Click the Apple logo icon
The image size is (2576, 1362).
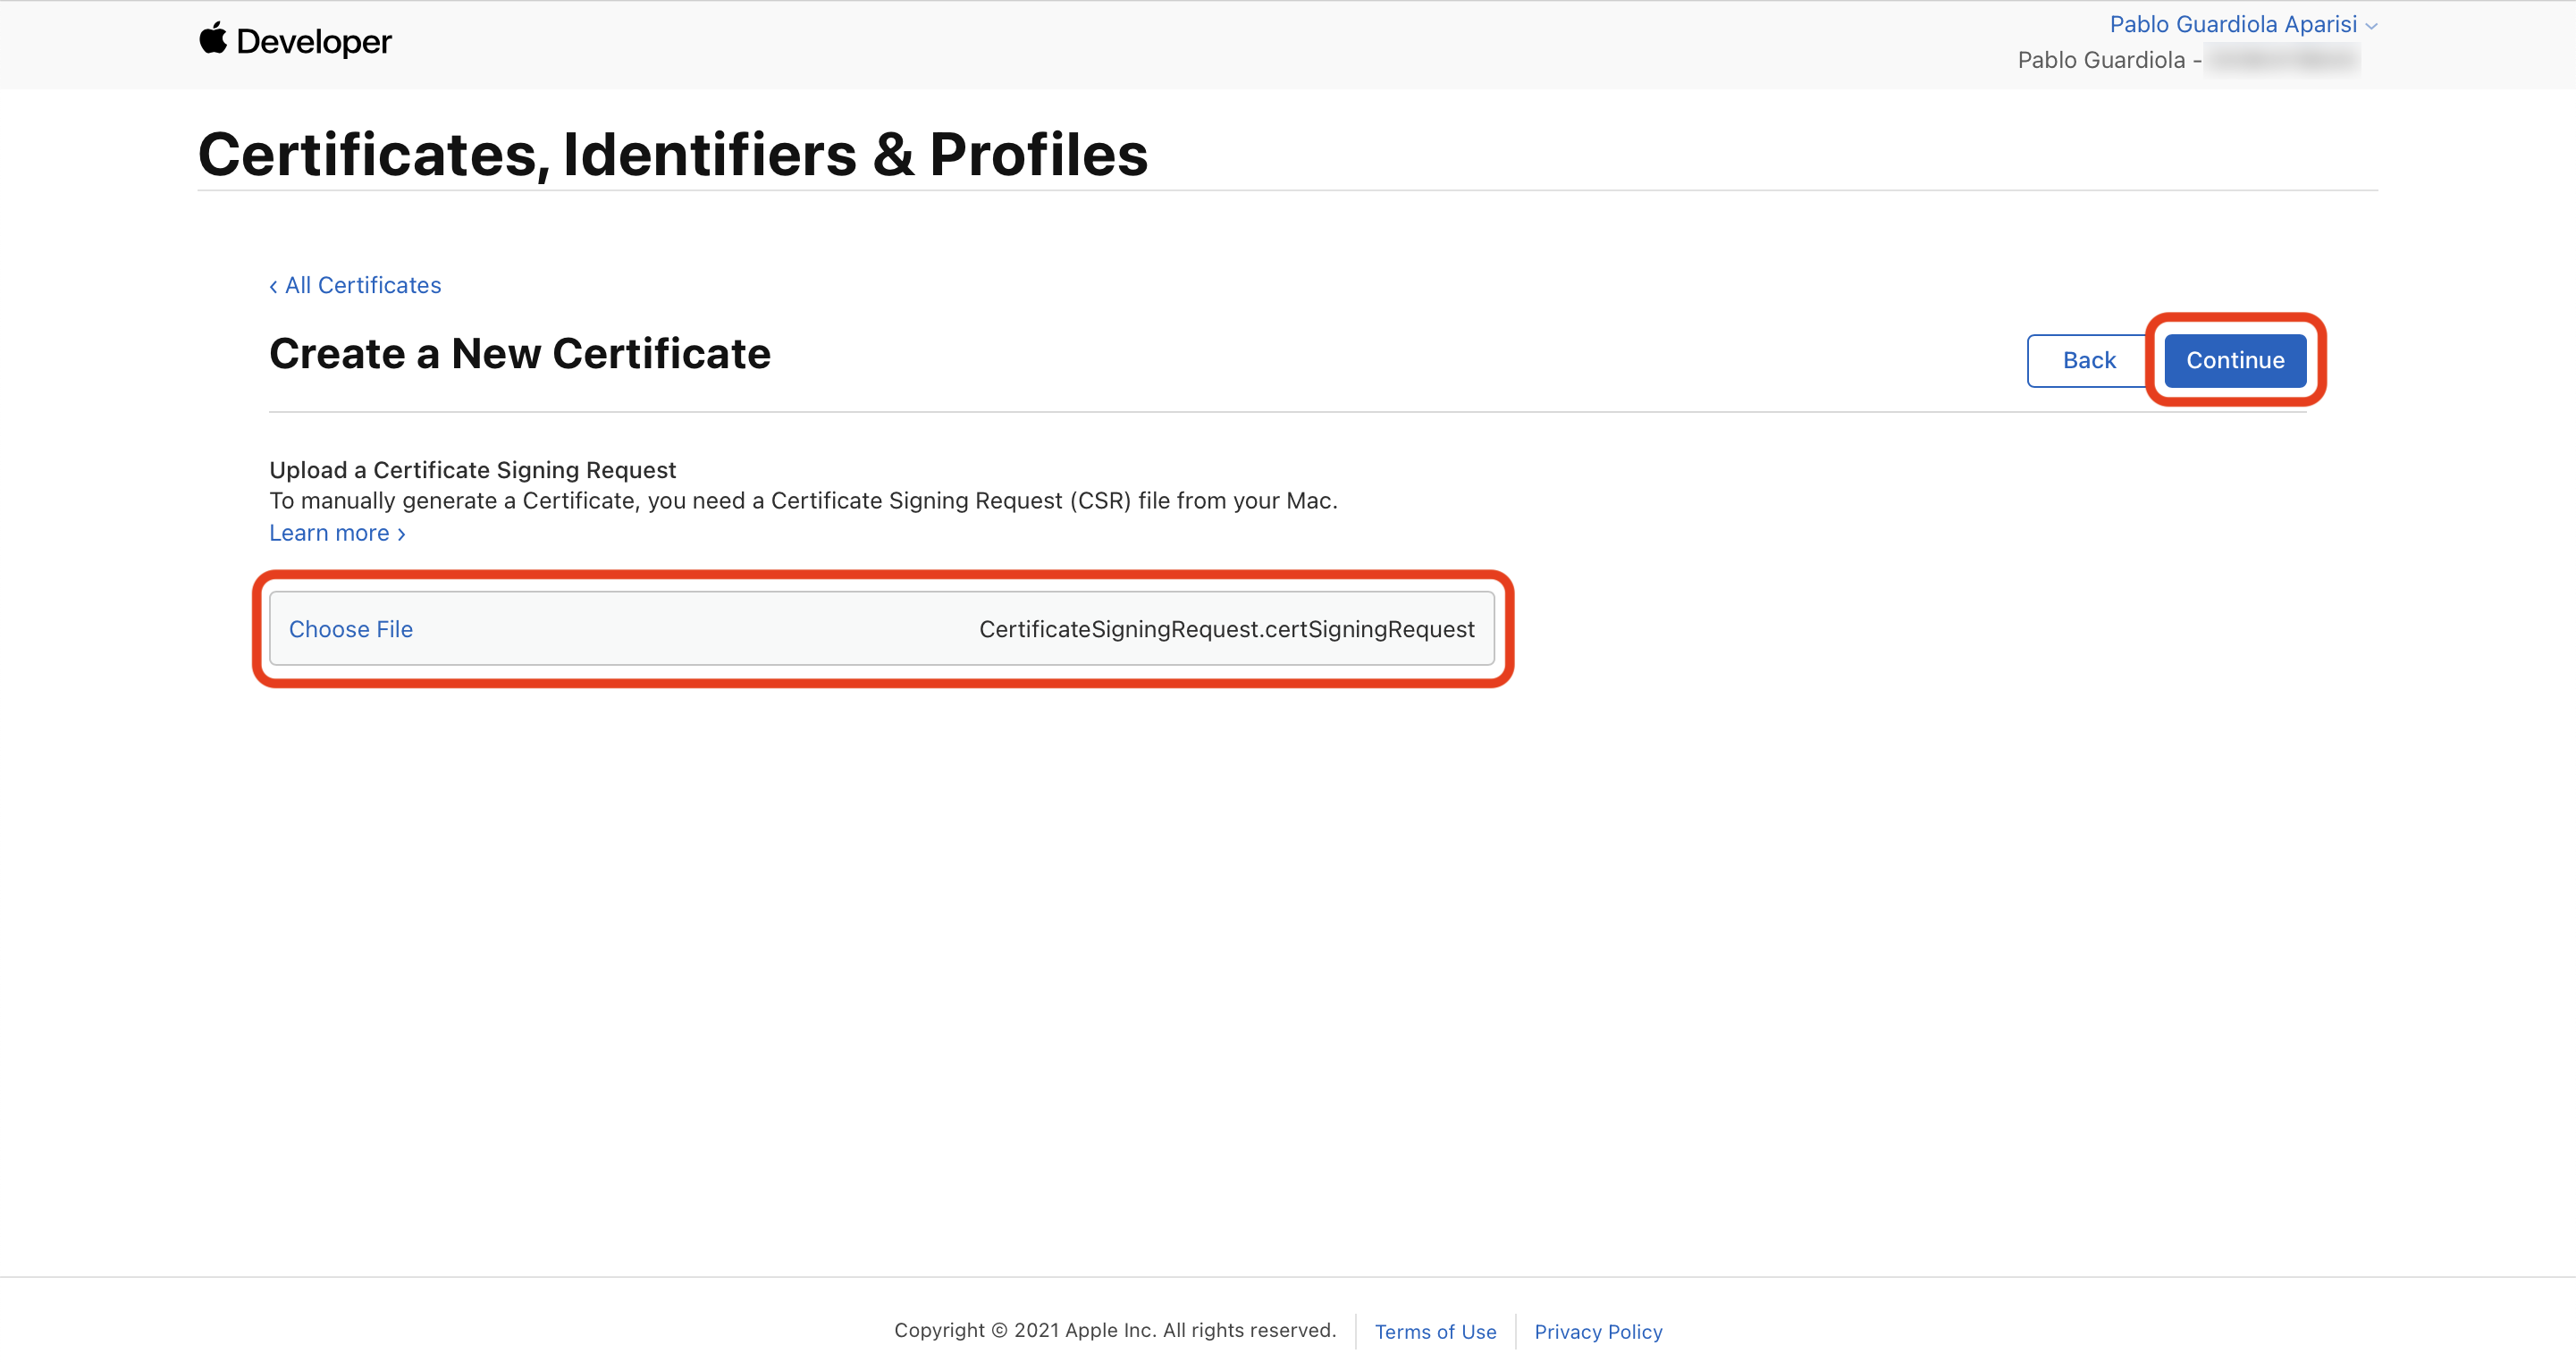click(x=212, y=39)
